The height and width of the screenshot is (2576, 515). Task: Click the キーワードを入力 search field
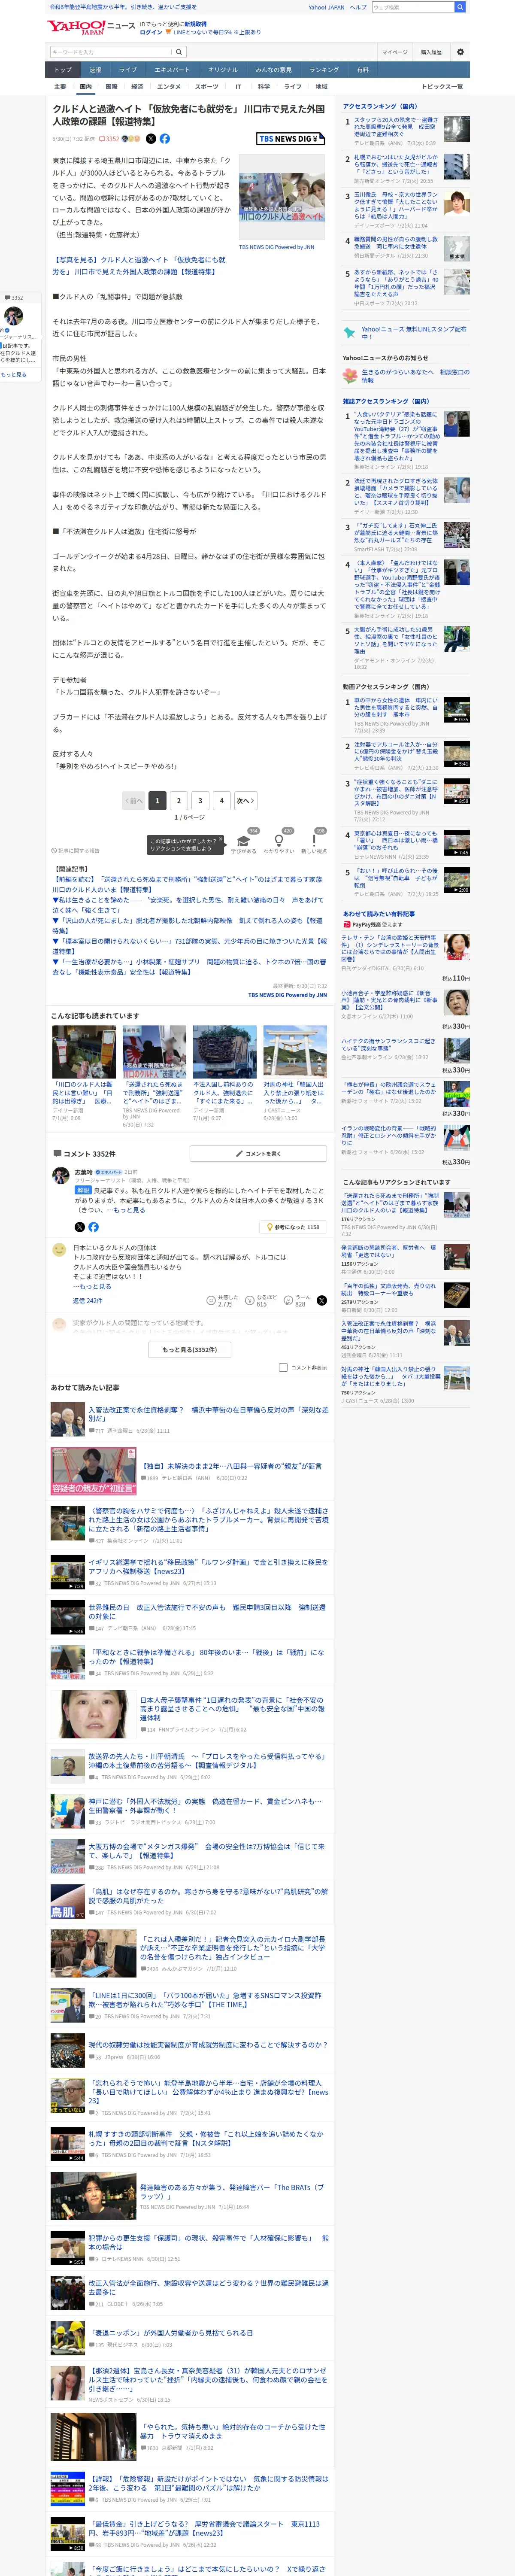pyautogui.click(x=110, y=52)
